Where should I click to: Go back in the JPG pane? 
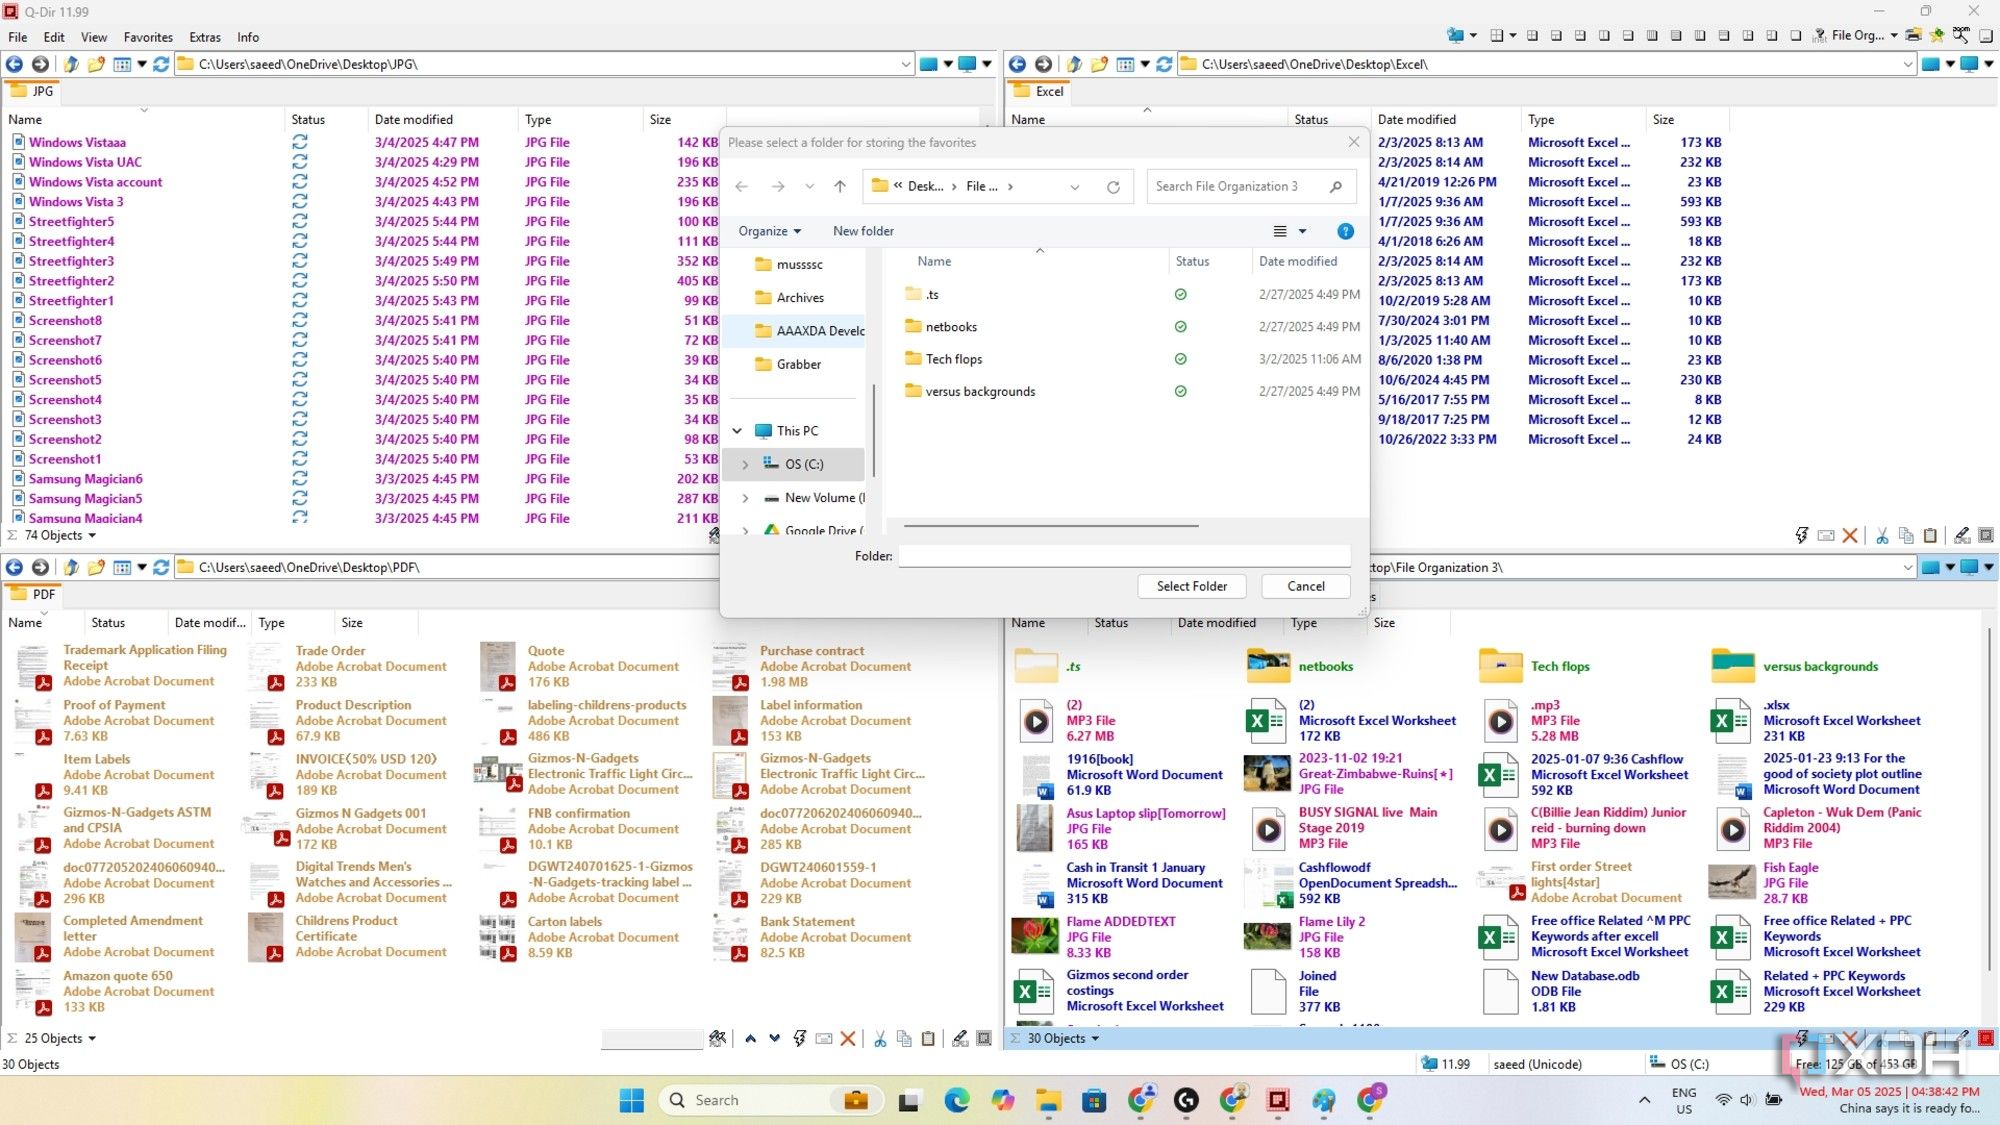coord(14,64)
